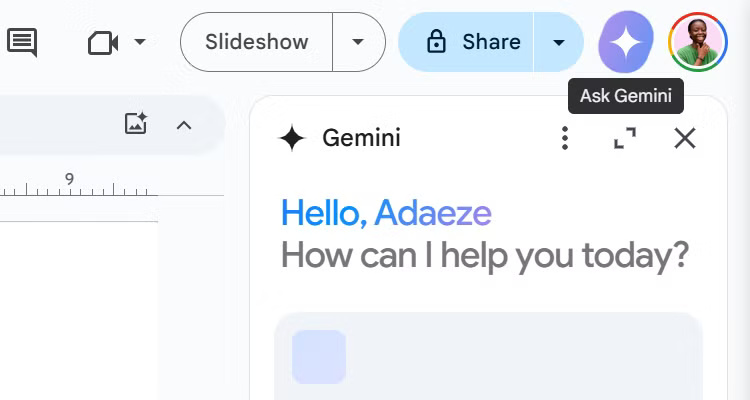Click the video camera meeting icon

[103, 43]
